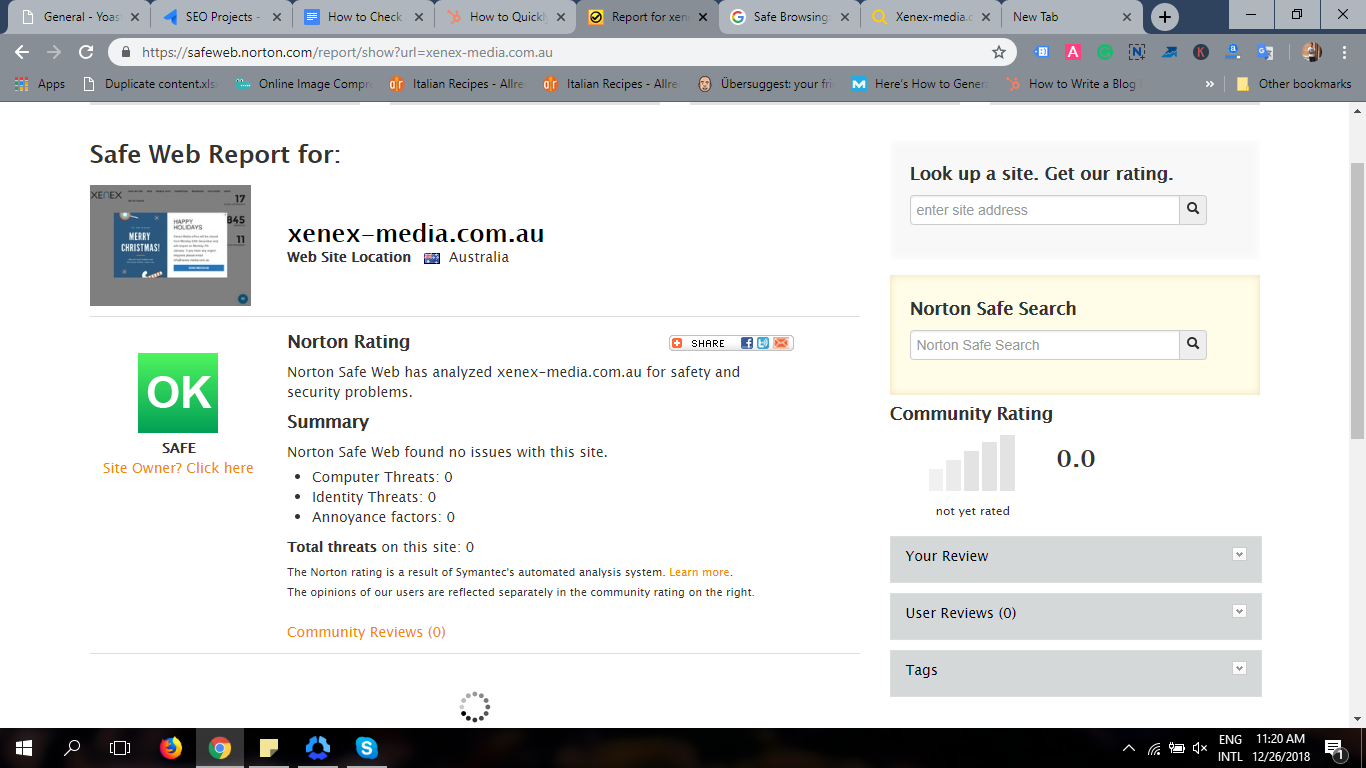
Task: Open the blue tag extension icon
Action: point(1041,52)
